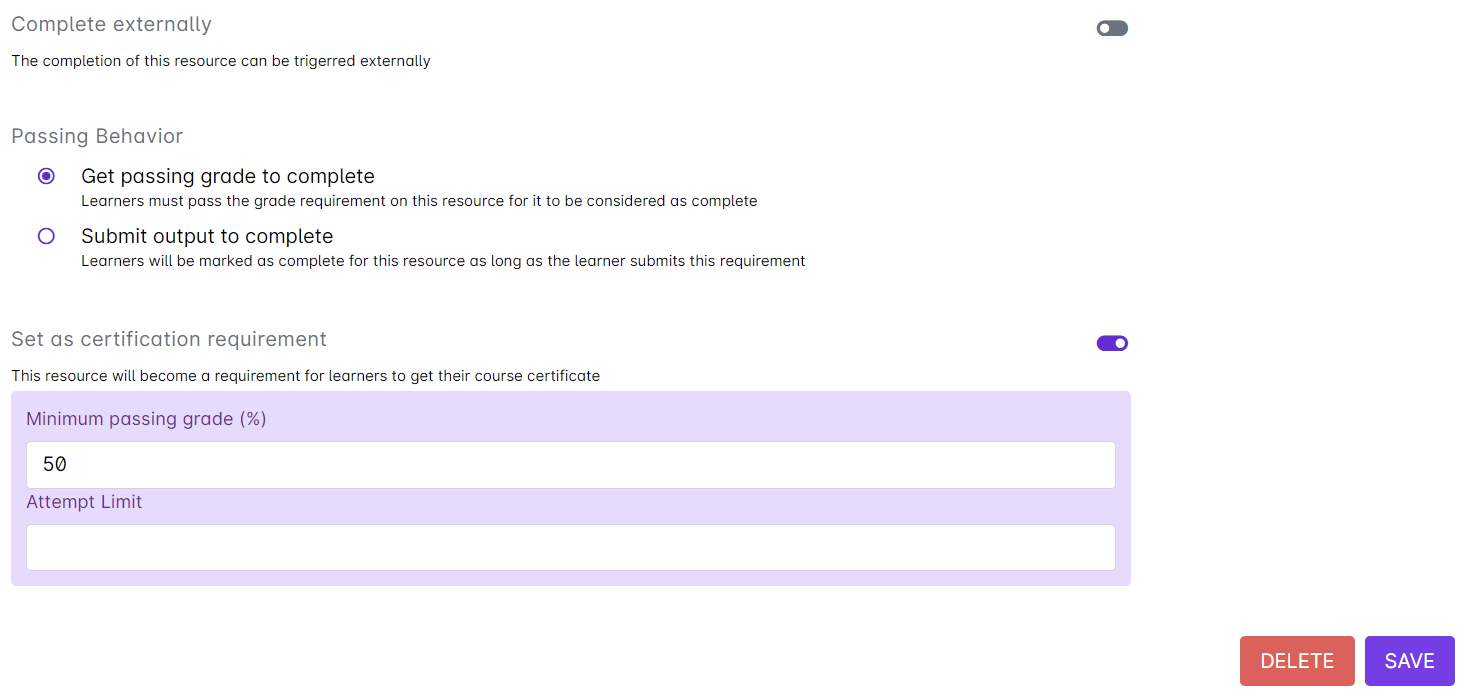Click the "Passing Behavior" section heading
This screenshot has width=1467, height=700.
[97, 136]
